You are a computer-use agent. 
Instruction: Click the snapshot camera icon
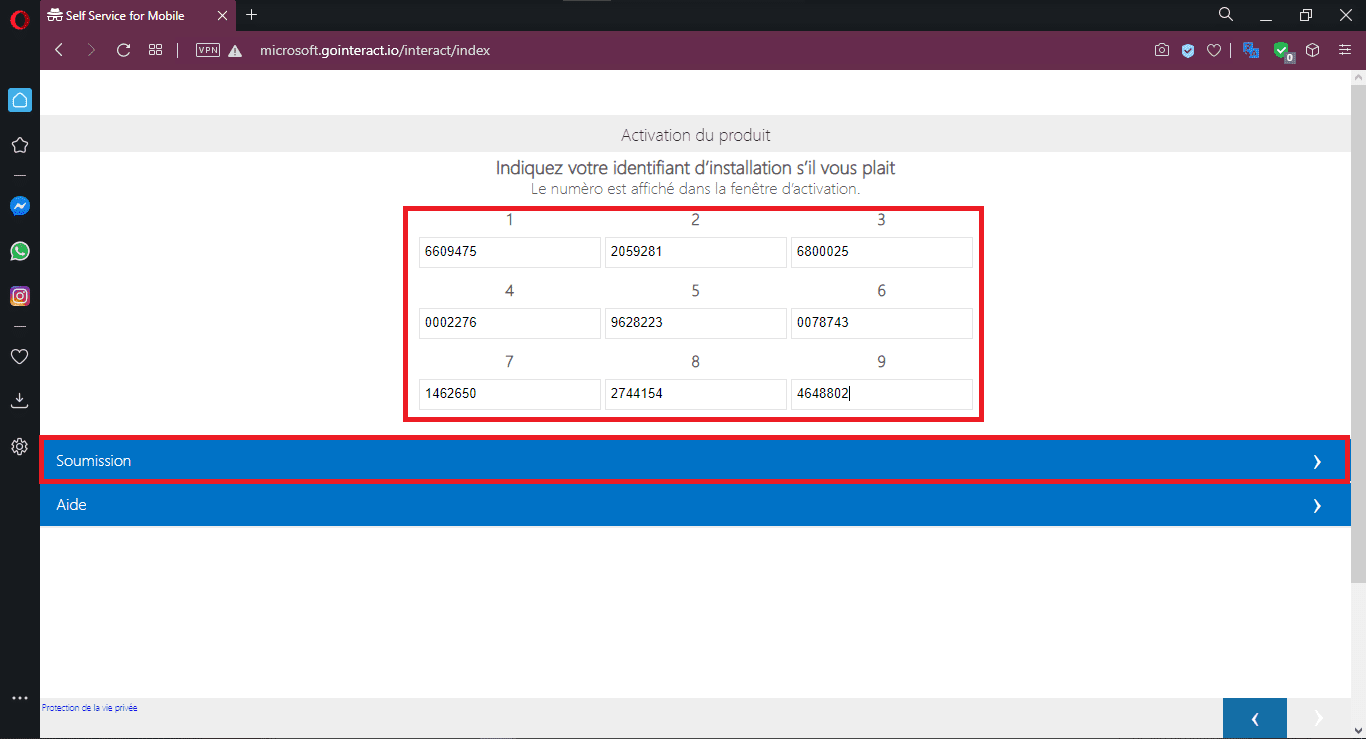tap(1161, 50)
